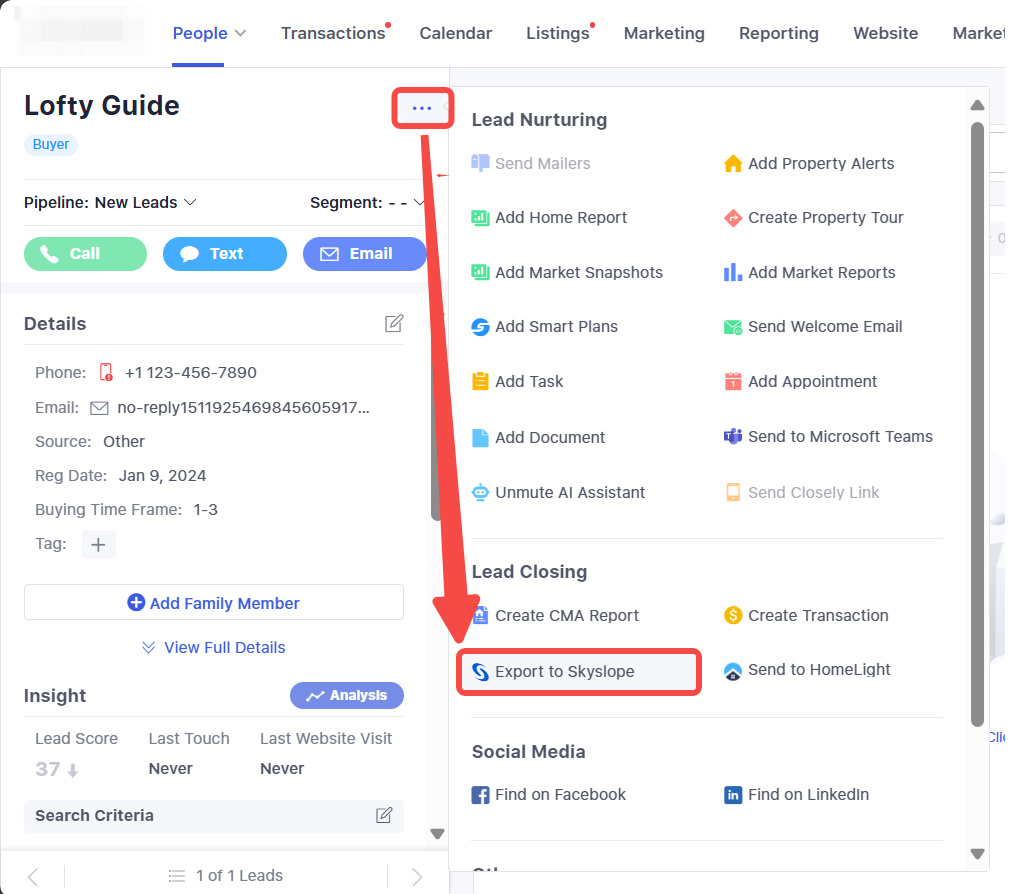Select Export to Skyslope menu item

coord(578,672)
